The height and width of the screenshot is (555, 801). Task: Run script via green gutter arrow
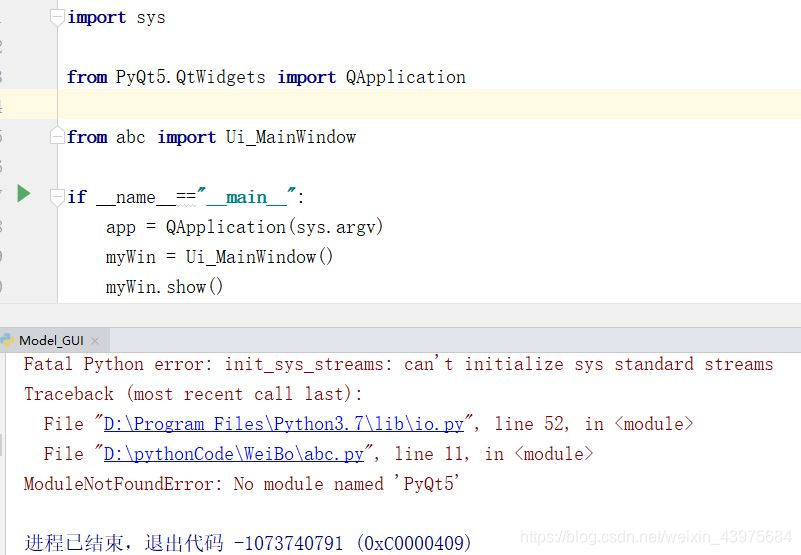23,194
